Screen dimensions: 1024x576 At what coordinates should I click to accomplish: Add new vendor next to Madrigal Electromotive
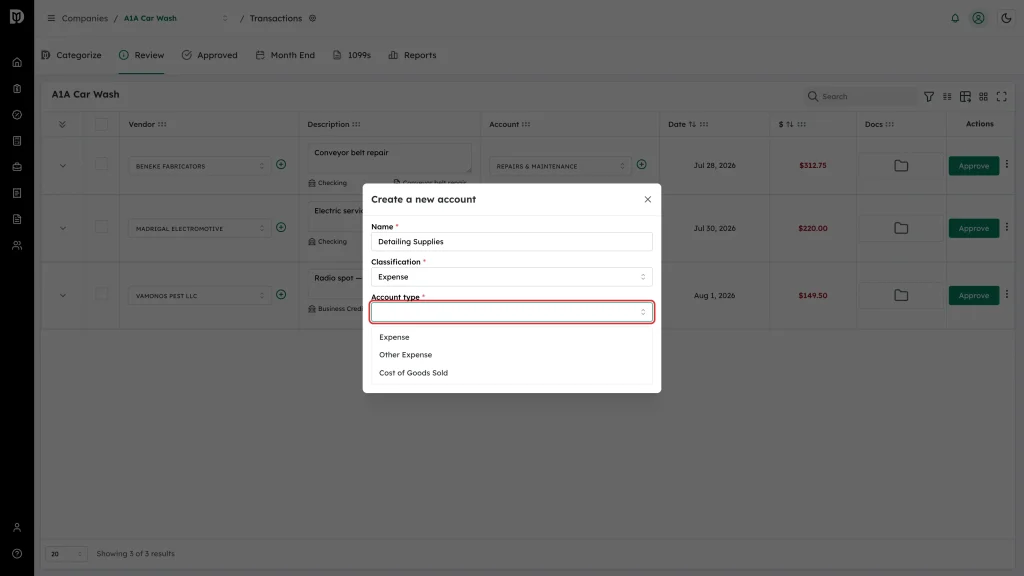281,227
